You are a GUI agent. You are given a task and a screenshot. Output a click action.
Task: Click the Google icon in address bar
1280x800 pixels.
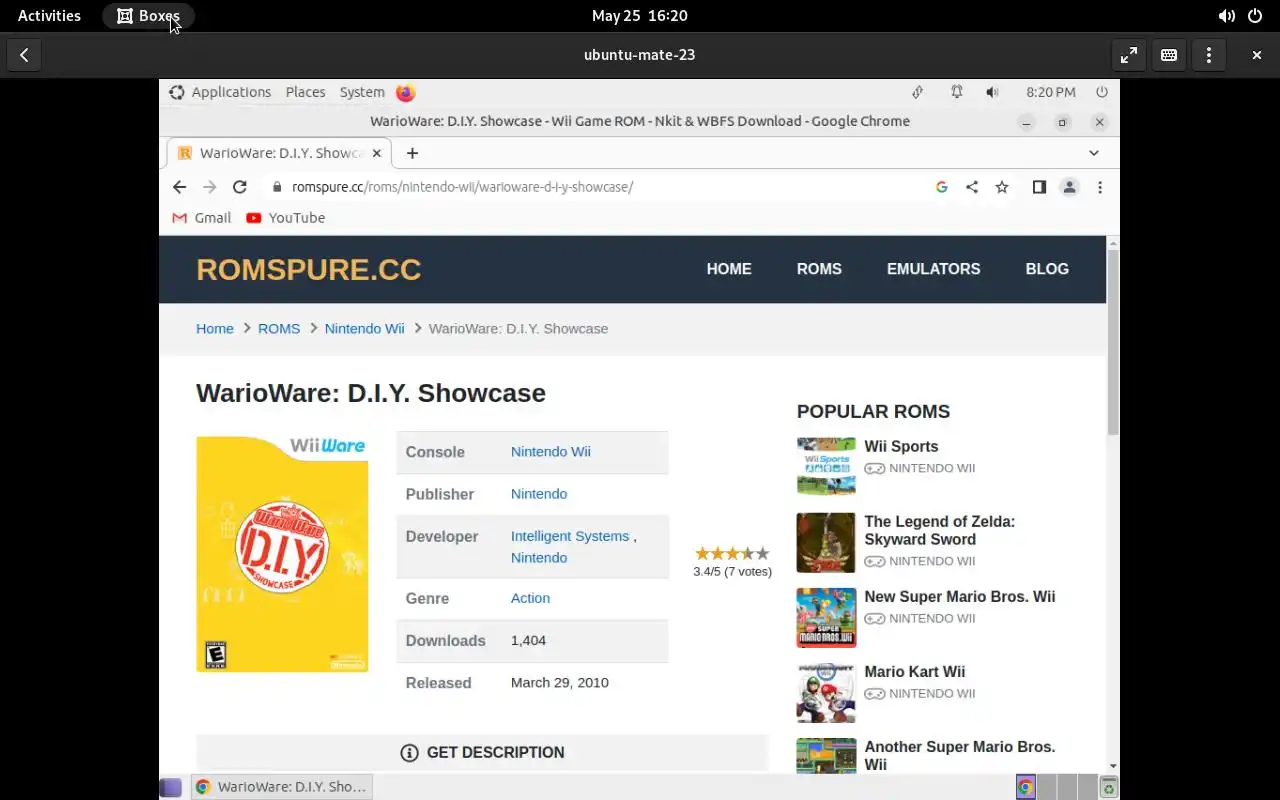pos(942,187)
